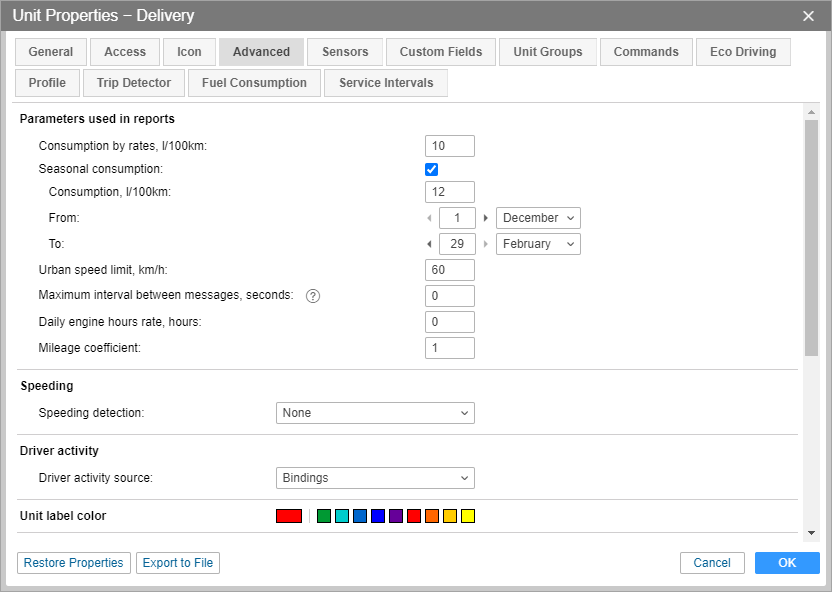Viewport: 832px width, 592px height.
Task: Close the Unit Properties dialog
Action: pyautogui.click(x=808, y=15)
